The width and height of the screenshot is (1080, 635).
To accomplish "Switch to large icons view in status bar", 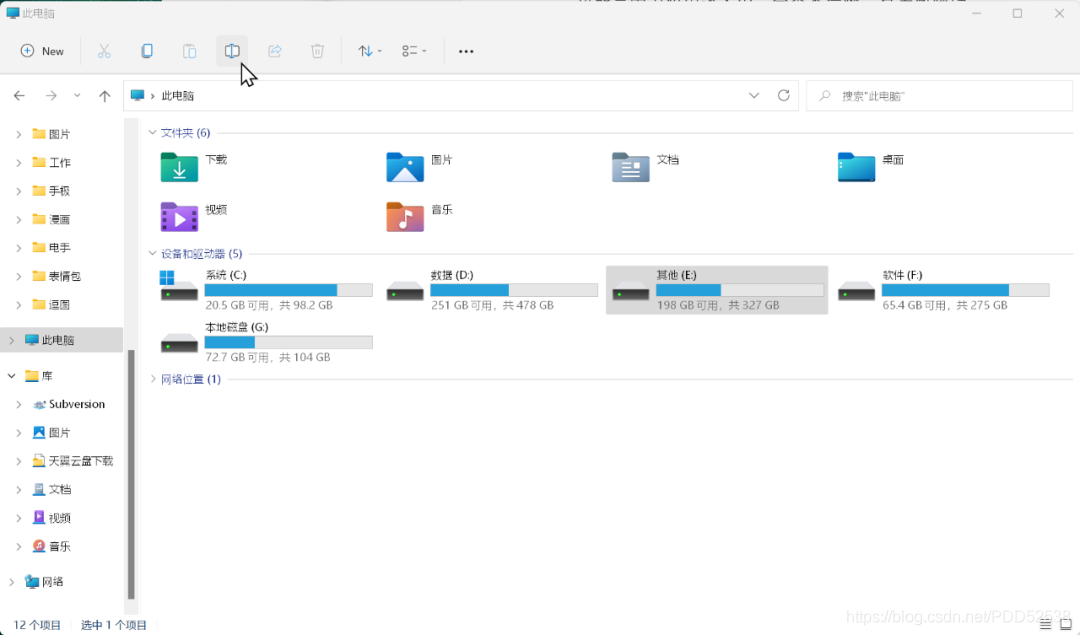I will click(x=1066, y=625).
